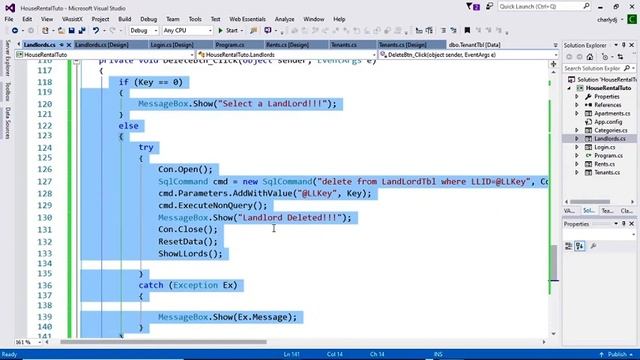Open the editor zoom percentage dropdown
The width and height of the screenshot is (640, 360).
pos(28,342)
